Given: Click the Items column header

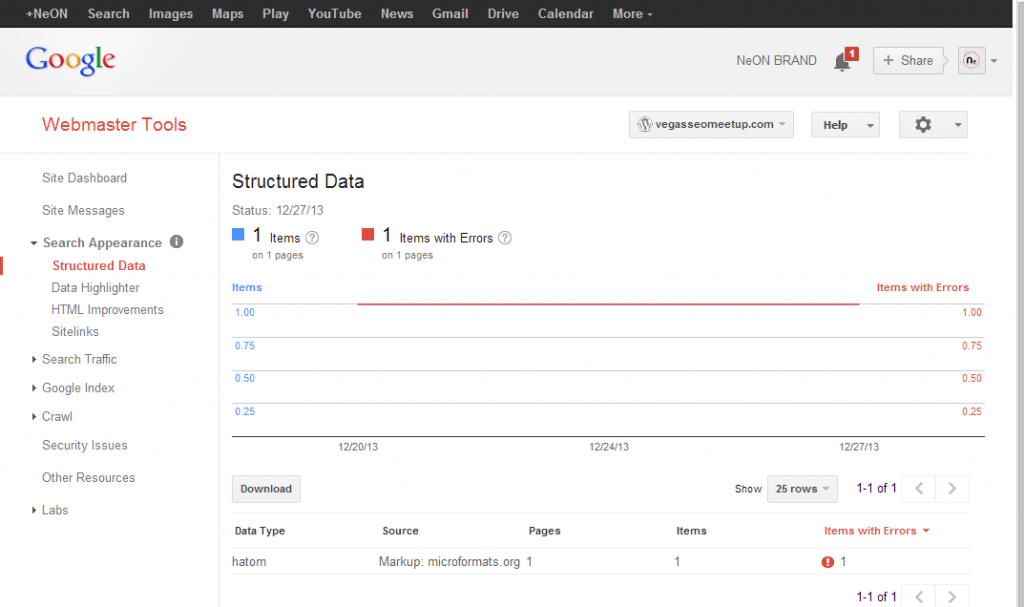Looking at the screenshot, I should (x=691, y=531).
